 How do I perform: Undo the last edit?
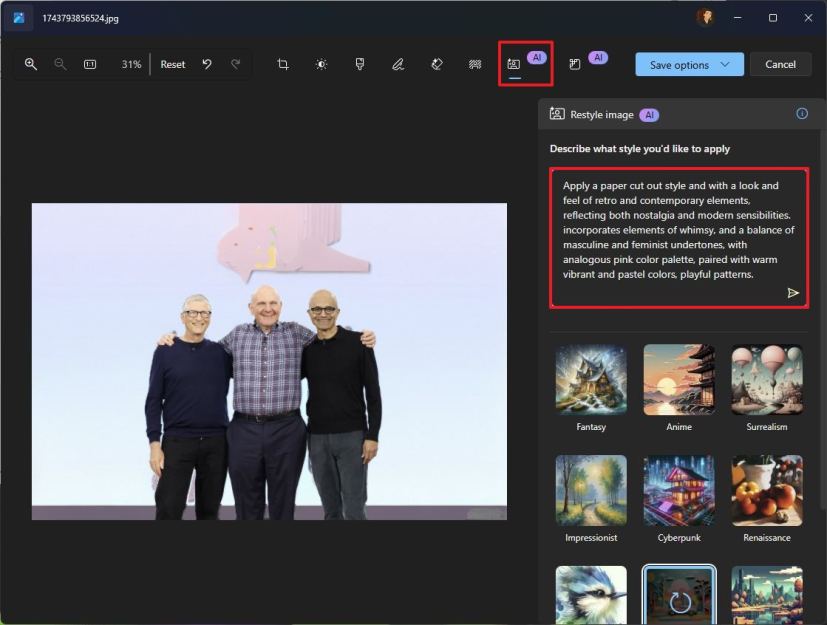point(207,63)
